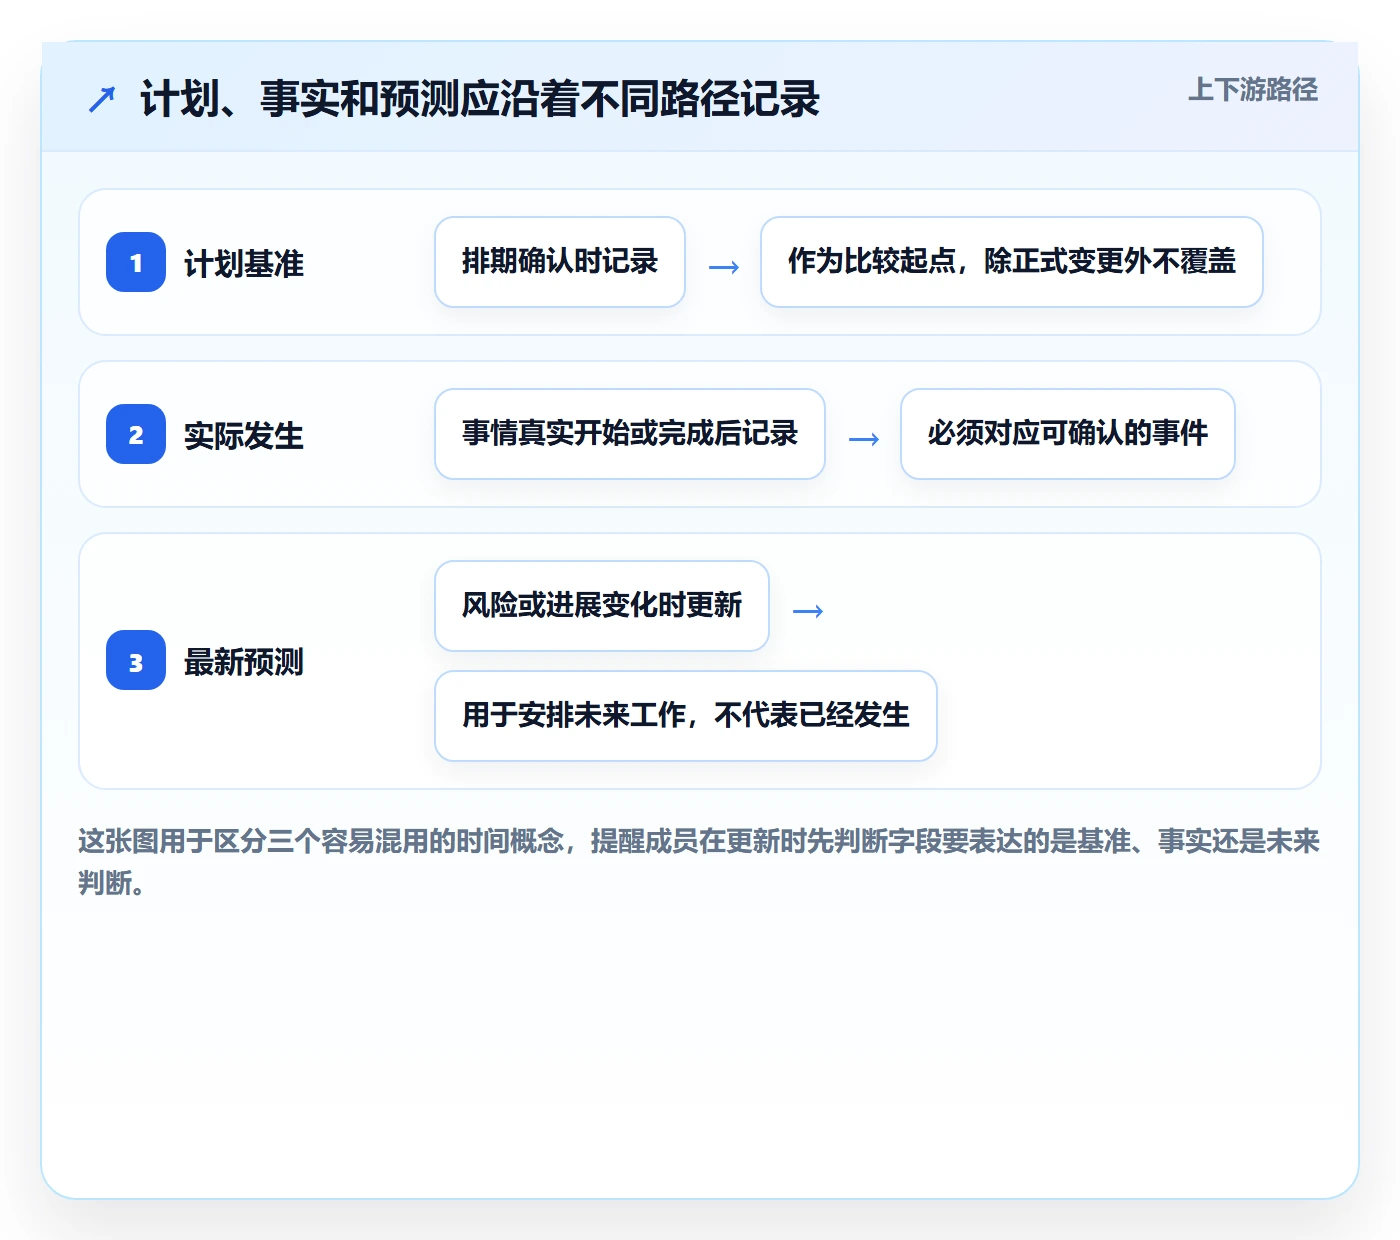Click the 必须对应可确认的事件 box
Screen dimensions: 1400x1240
pos(1068,434)
